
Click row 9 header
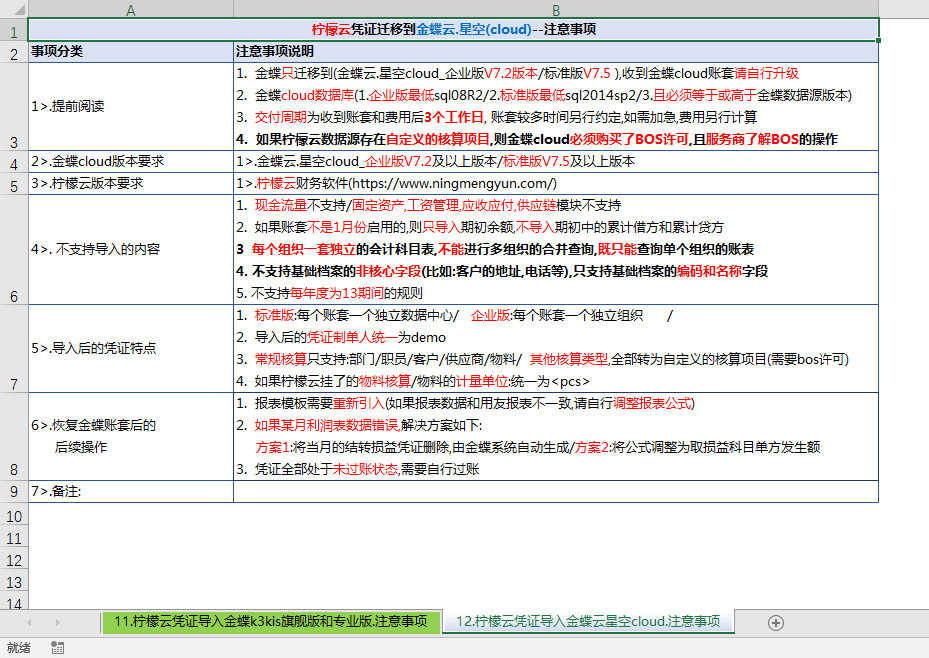(x=13, y=491)
